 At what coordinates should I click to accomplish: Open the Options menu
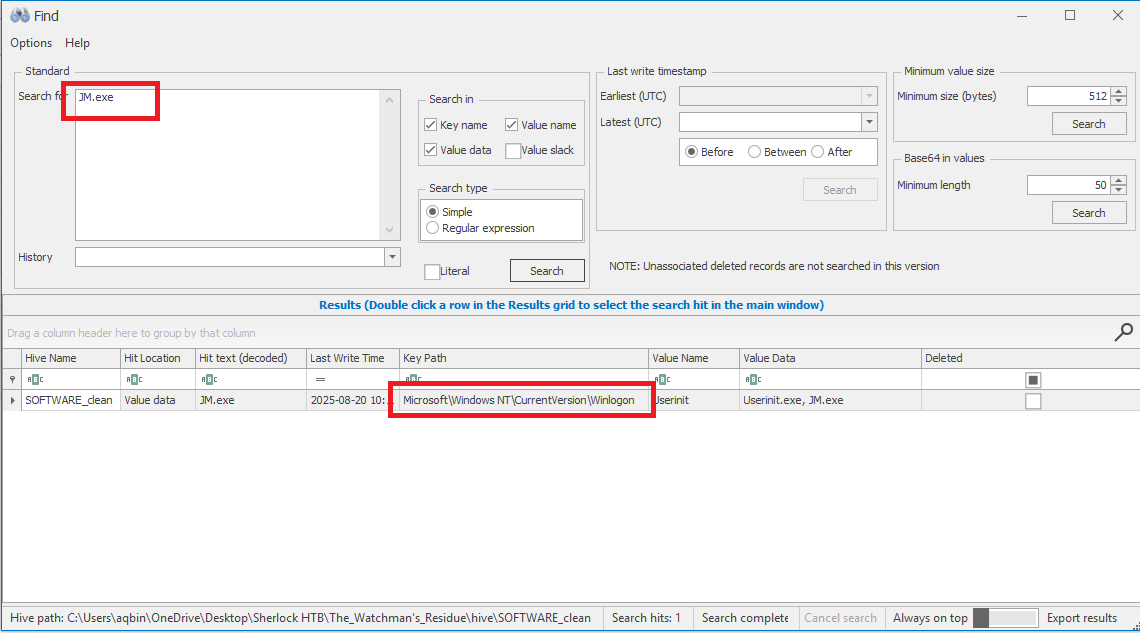click(31, 43)
